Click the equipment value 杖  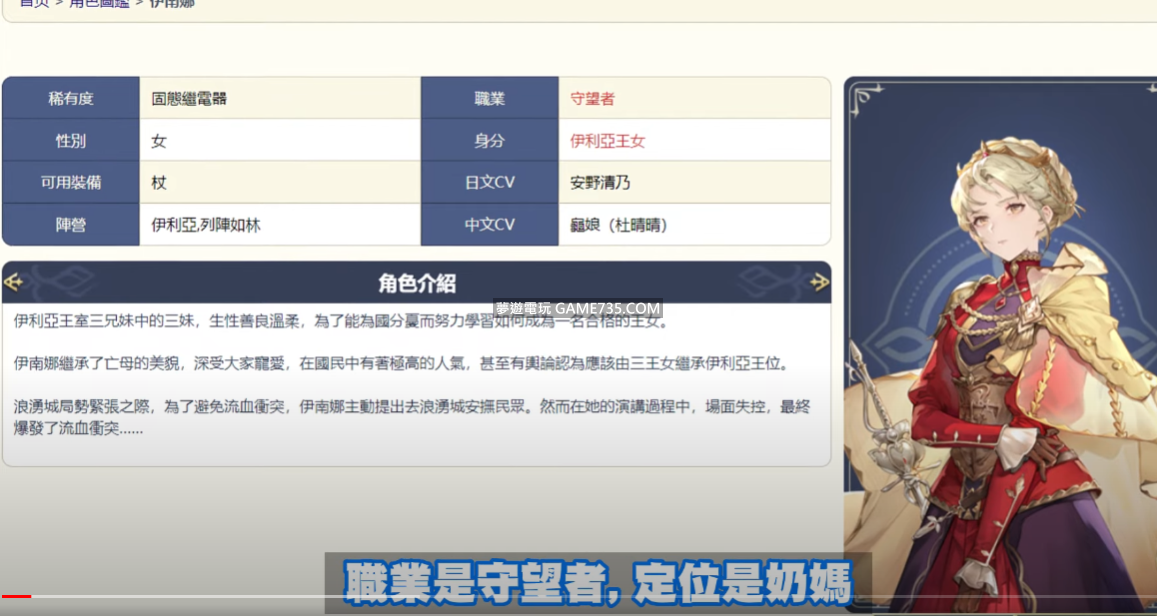[159, 182]
